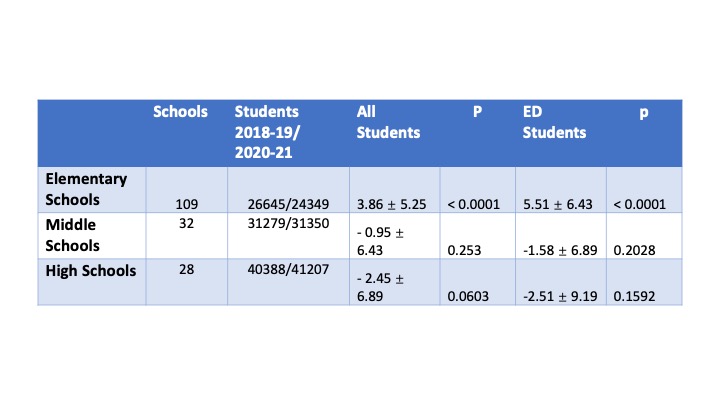
Task: Click the uppercase P column header
Action: (478, 112)
